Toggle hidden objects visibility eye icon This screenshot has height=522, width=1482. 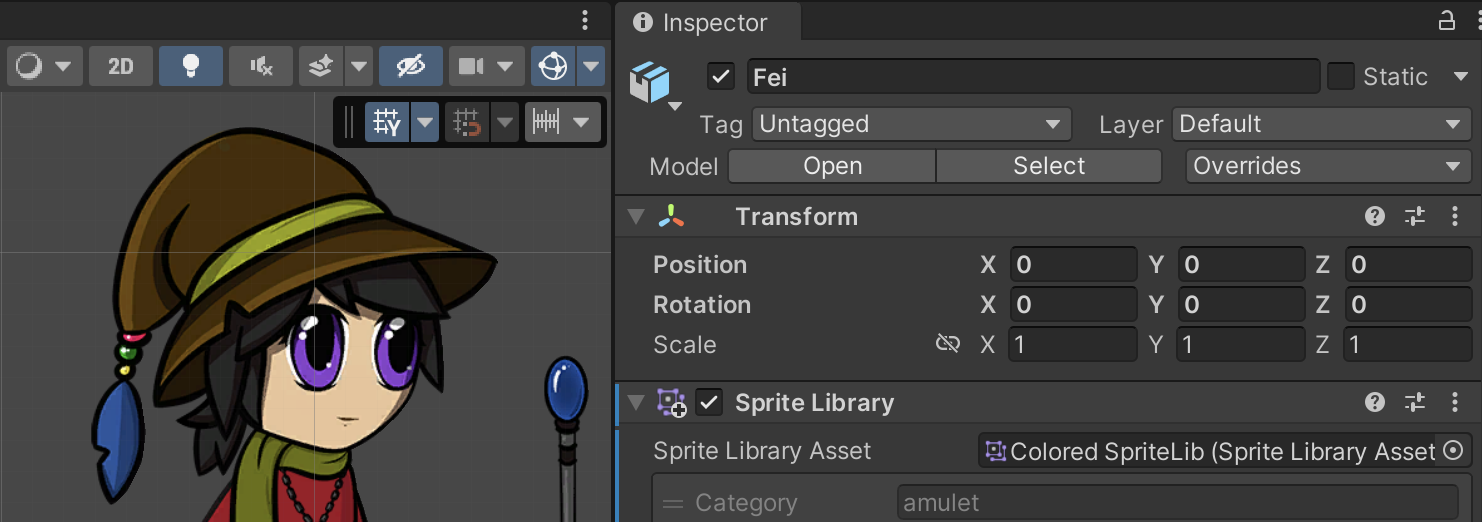(411, 67)
